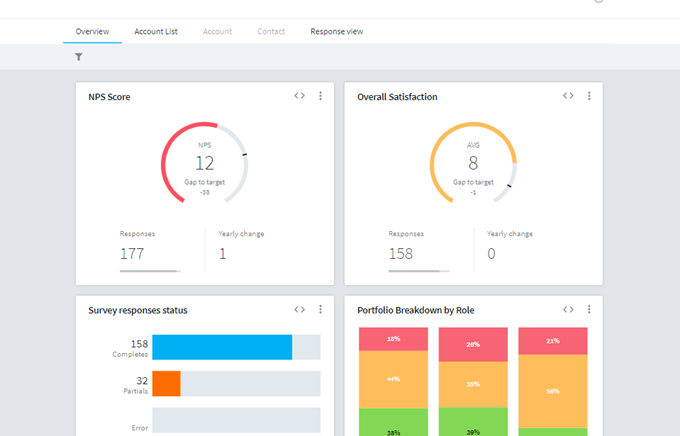Click the Contact tab
This screenshot has height=436, width=680.
271,31
